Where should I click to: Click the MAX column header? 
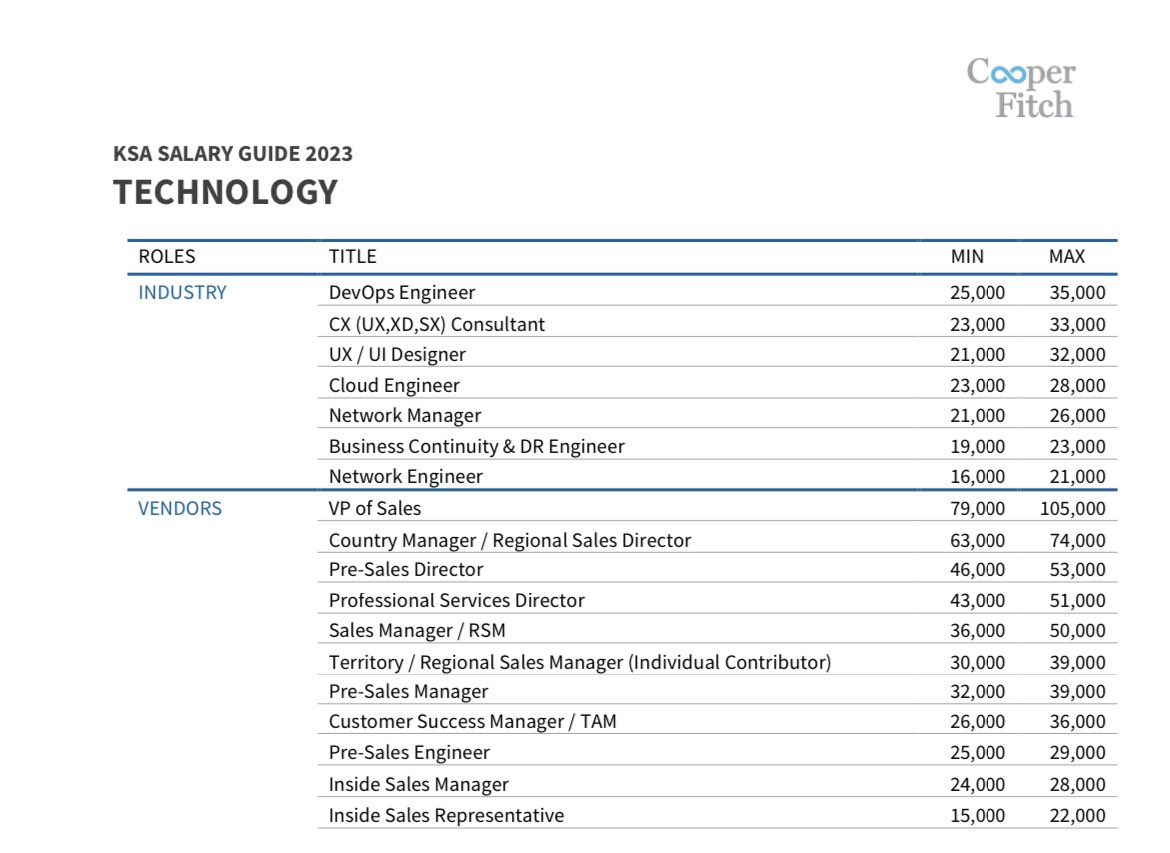click(x=1067, y=257)
